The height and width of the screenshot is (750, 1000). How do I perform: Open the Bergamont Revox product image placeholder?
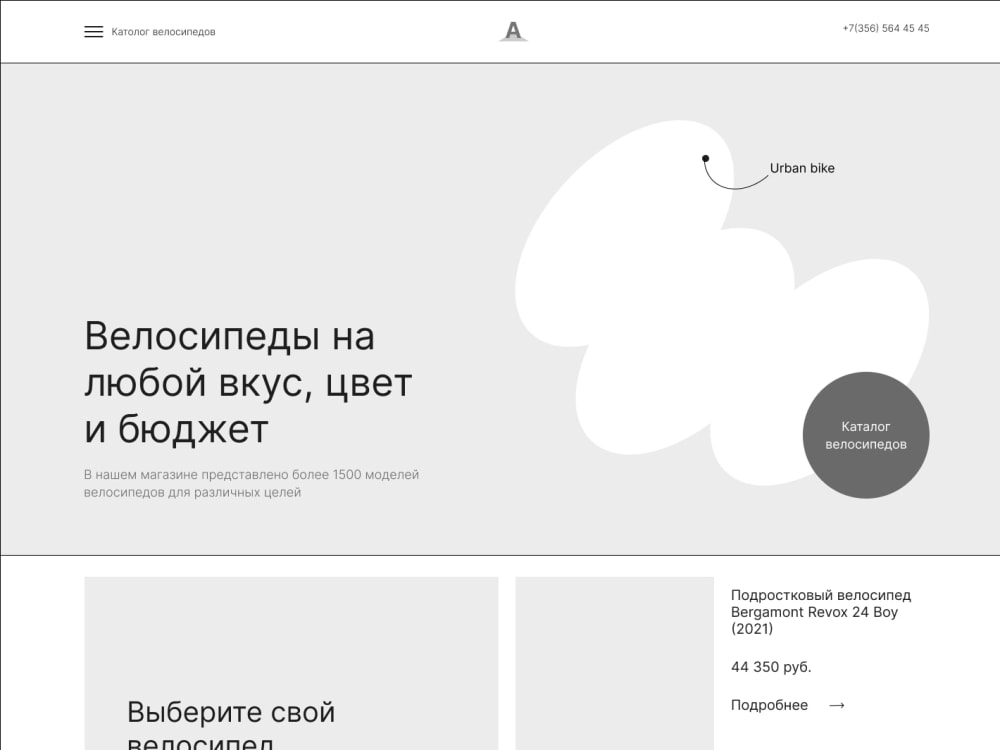tap(614, 663)
